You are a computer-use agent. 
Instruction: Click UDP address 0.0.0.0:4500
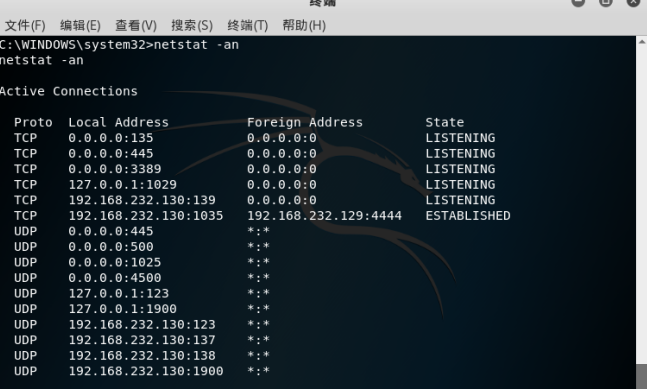[x=115, y=278]
